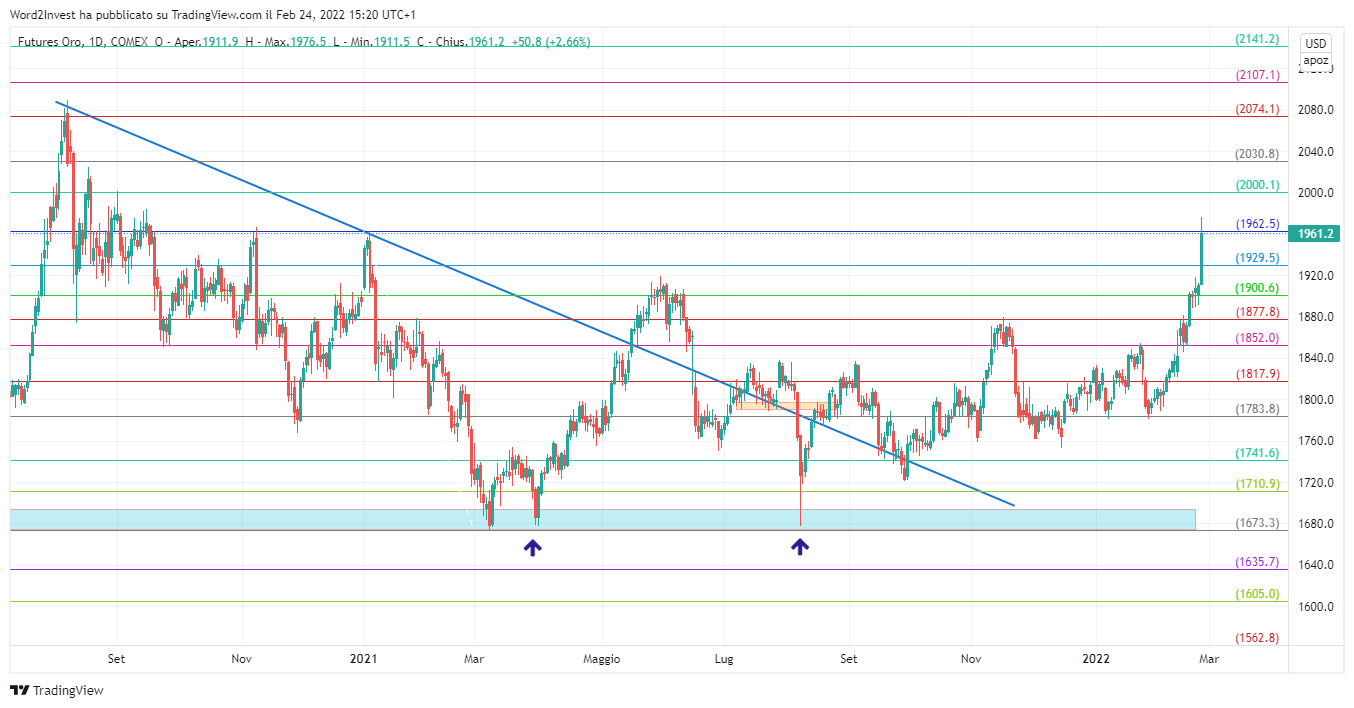The image size is (1354, 708).
Task: Click the 1D timeframe in chart legend
Action: point(95,42)
